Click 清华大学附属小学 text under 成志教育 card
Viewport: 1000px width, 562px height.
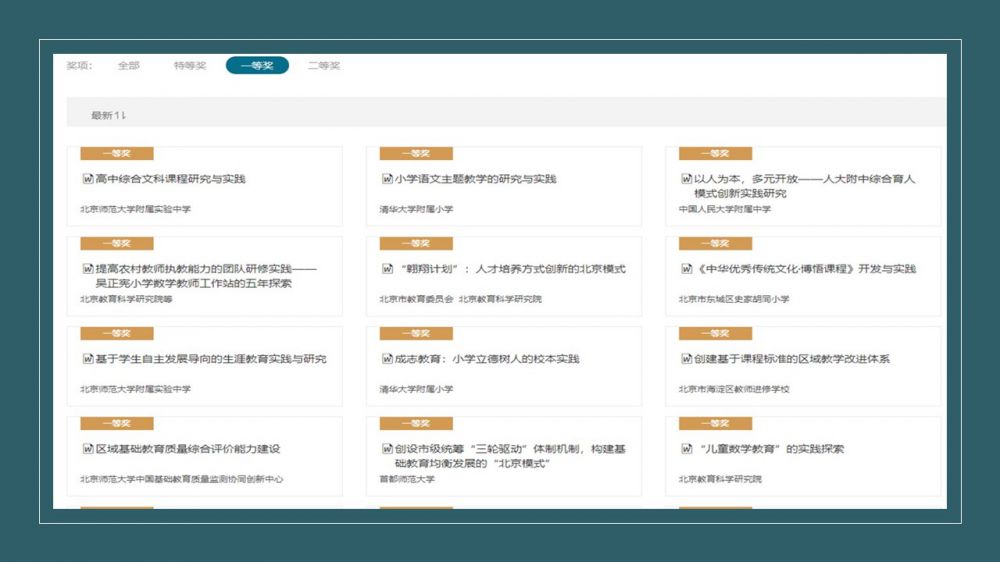(416, 389)
